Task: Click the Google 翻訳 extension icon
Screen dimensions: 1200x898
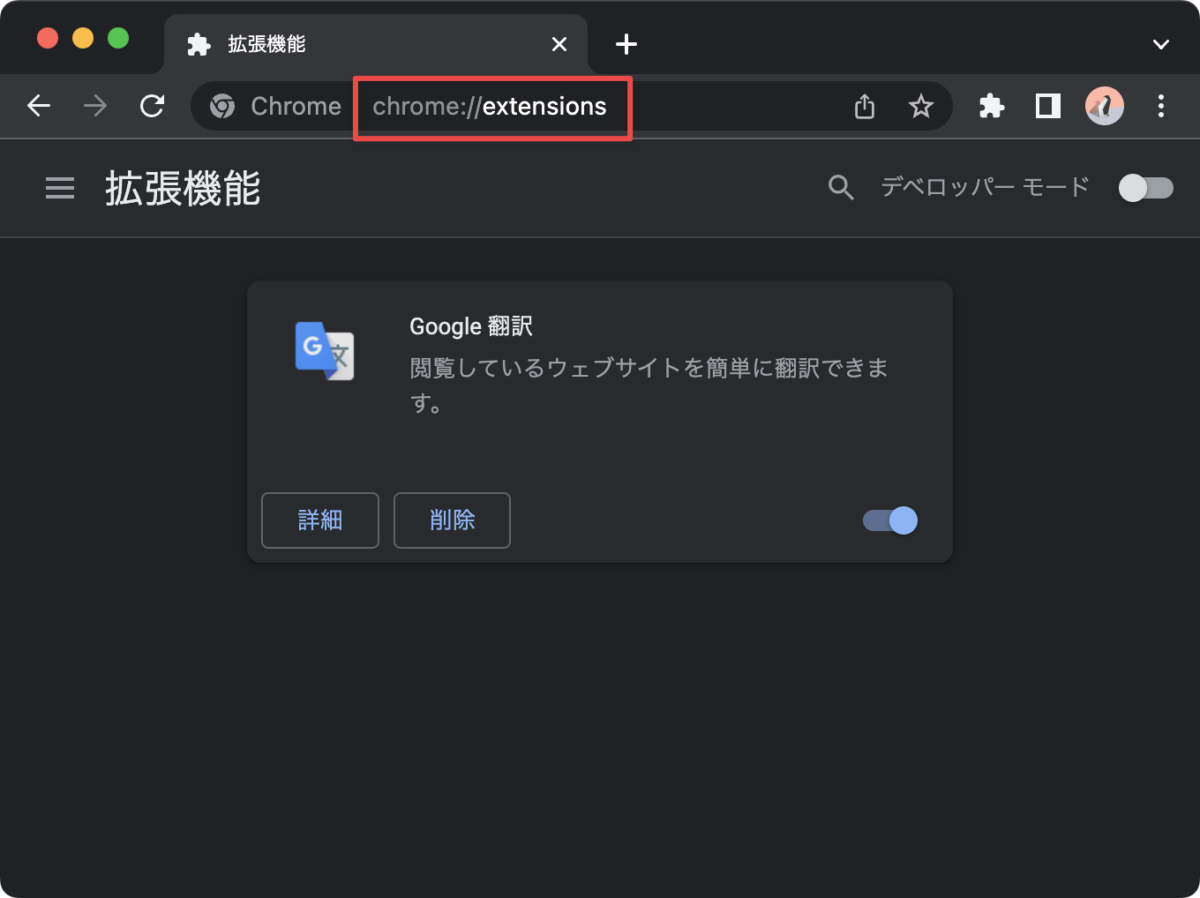Action: pos(325,351)
